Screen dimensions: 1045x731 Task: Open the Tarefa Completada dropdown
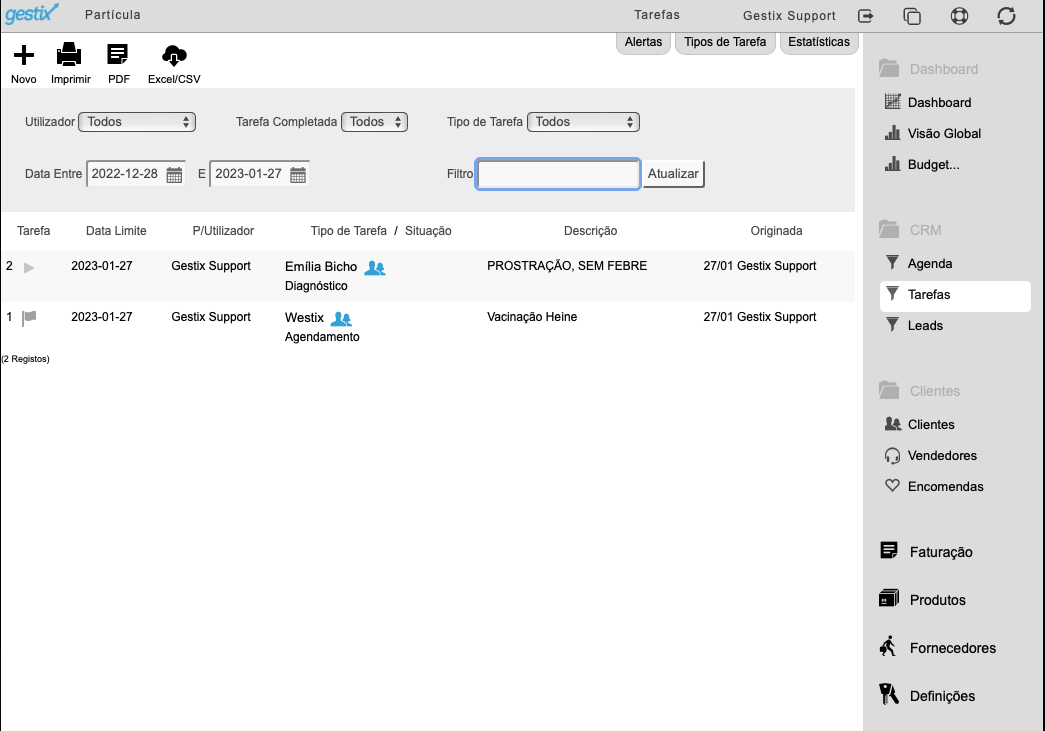point(374,122)
